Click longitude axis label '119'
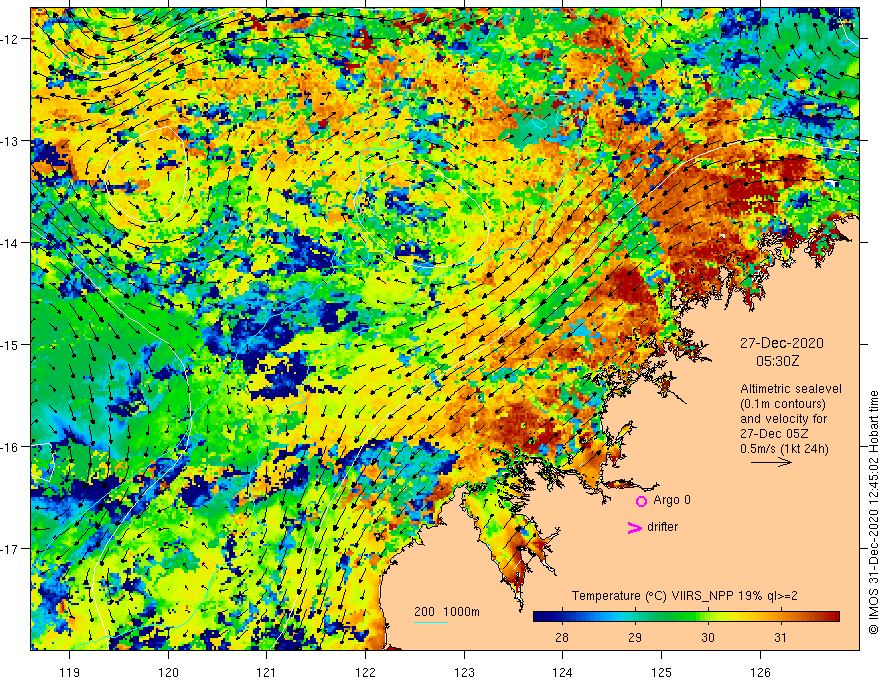The width and height of the screenshot is (880, 680). pos(70,672)
